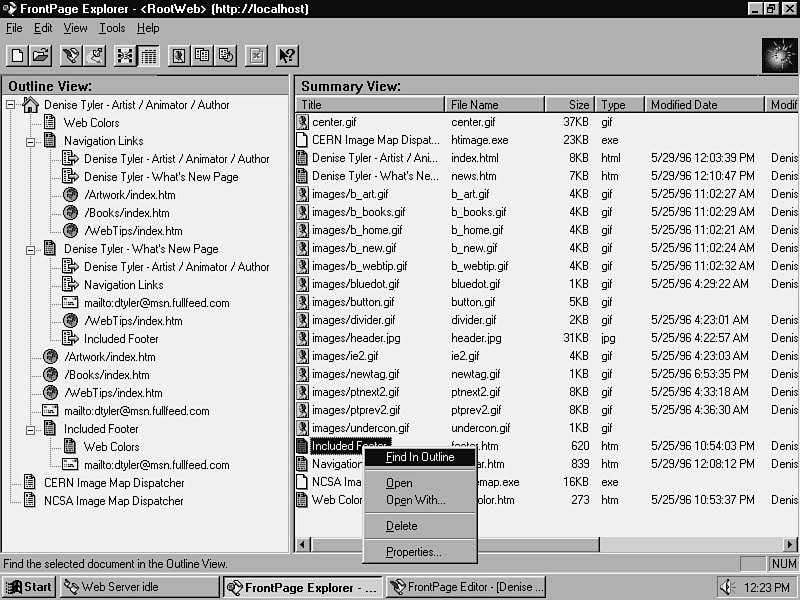This screenshot has width=800, height=600.
Task: Choose Find In Outline from context menu
Action: (419, 457)
